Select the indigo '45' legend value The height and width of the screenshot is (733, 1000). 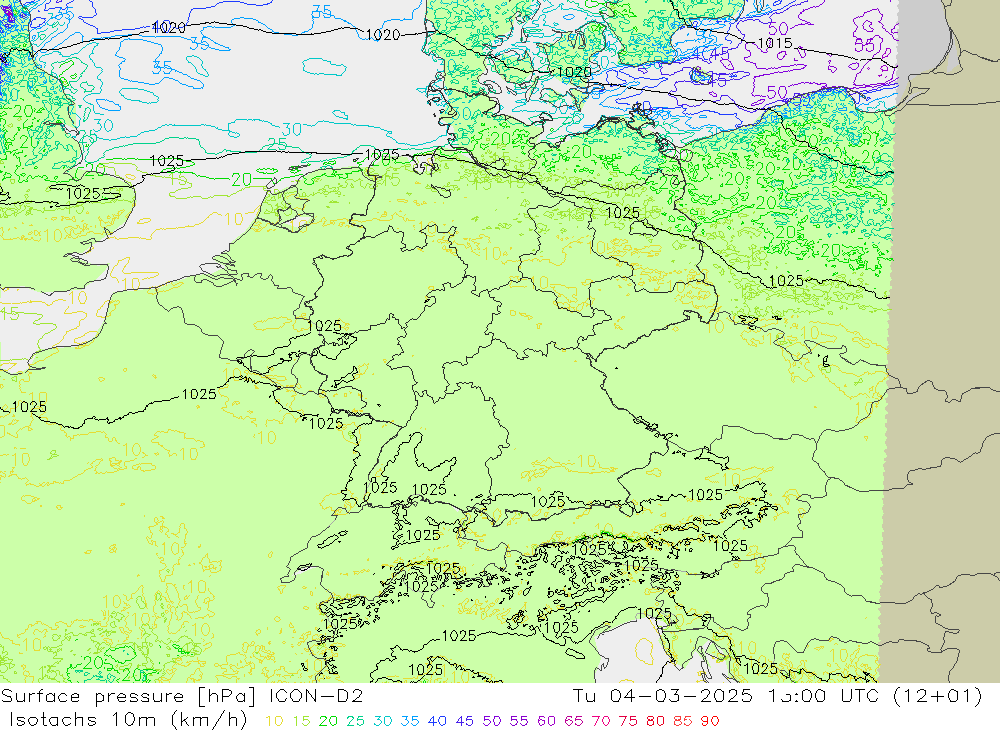point(465,721)
